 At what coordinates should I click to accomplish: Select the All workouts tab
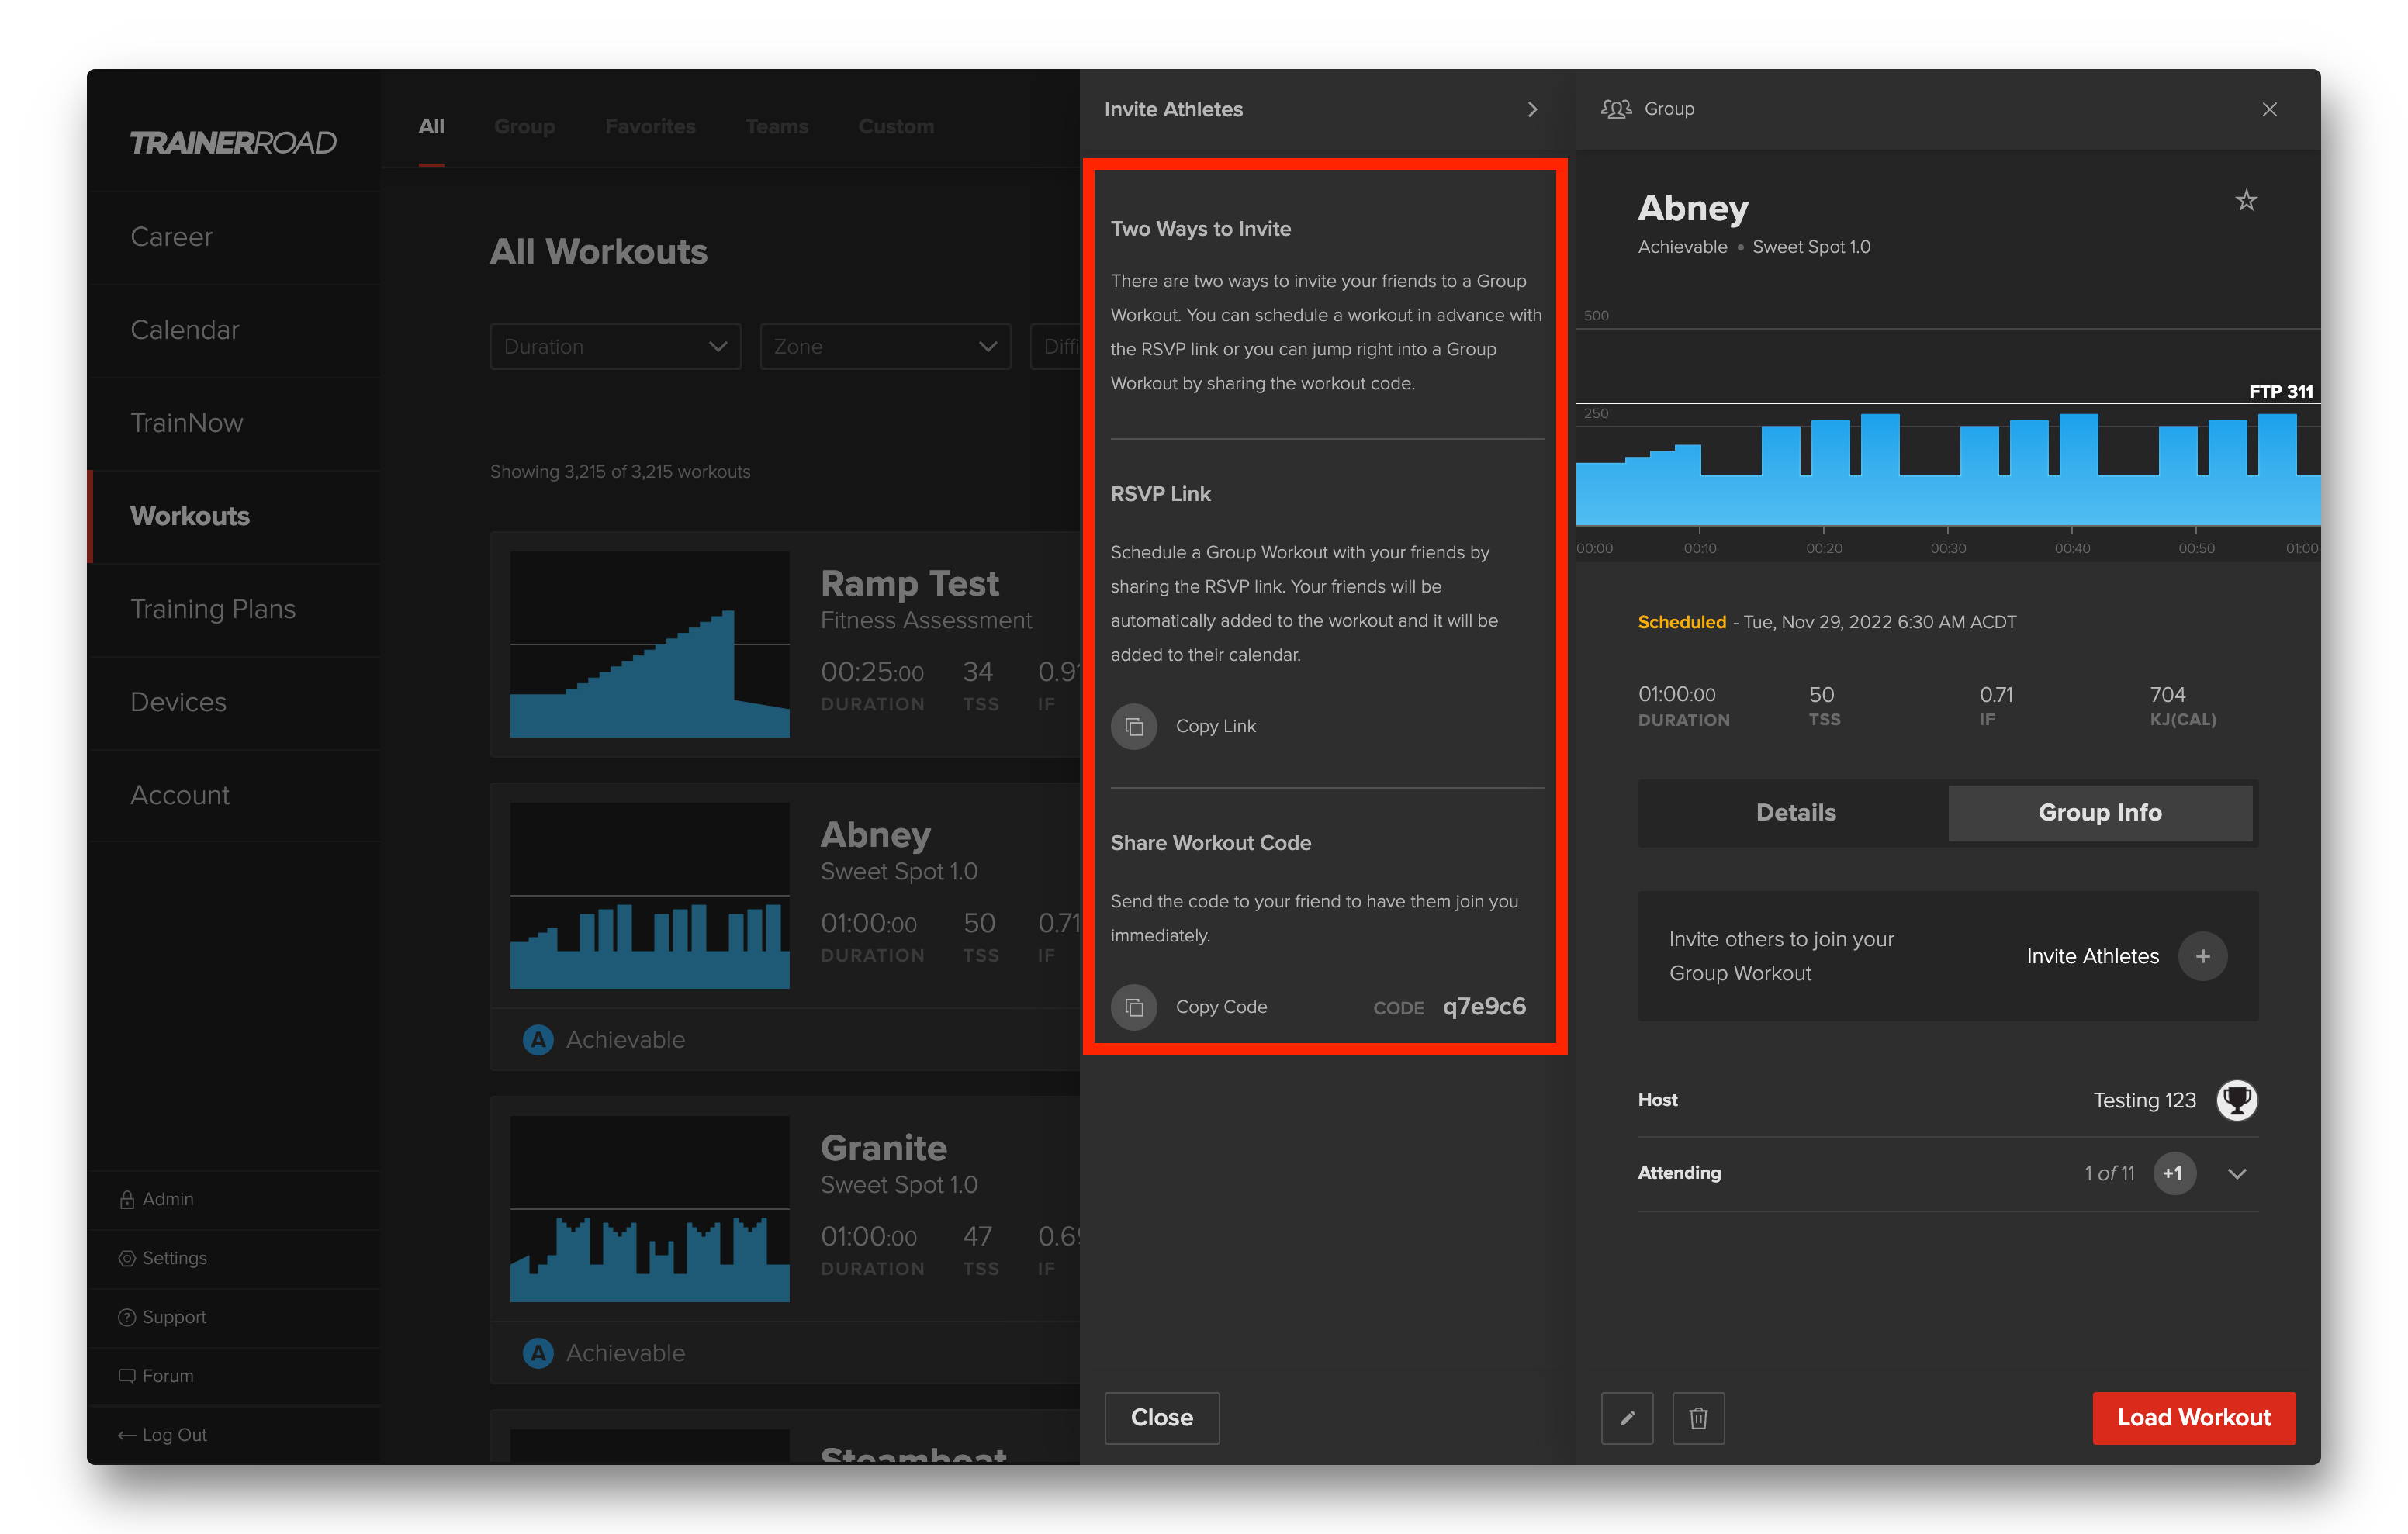tap(431, 126)
